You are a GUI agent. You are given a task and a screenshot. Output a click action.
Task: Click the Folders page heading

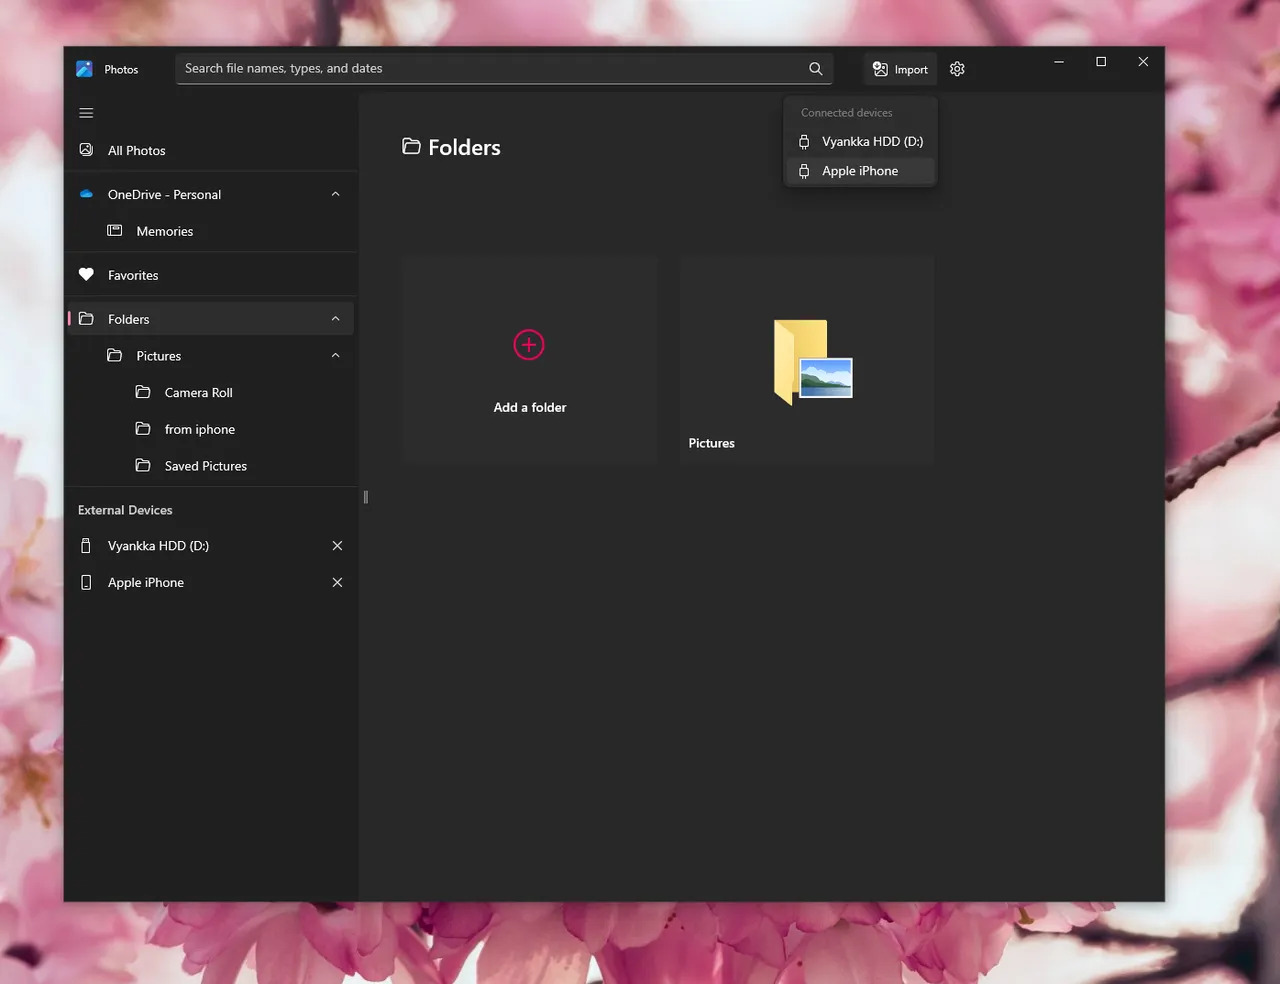451,148
